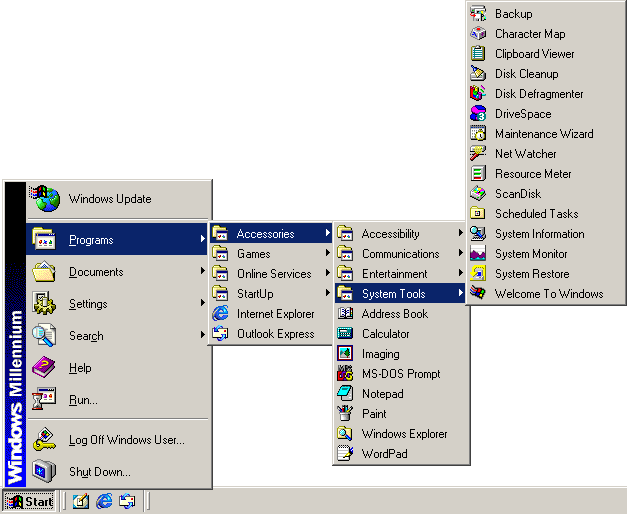Click the Address Book icon
This screenshot has height=514, width=627.
345,314
